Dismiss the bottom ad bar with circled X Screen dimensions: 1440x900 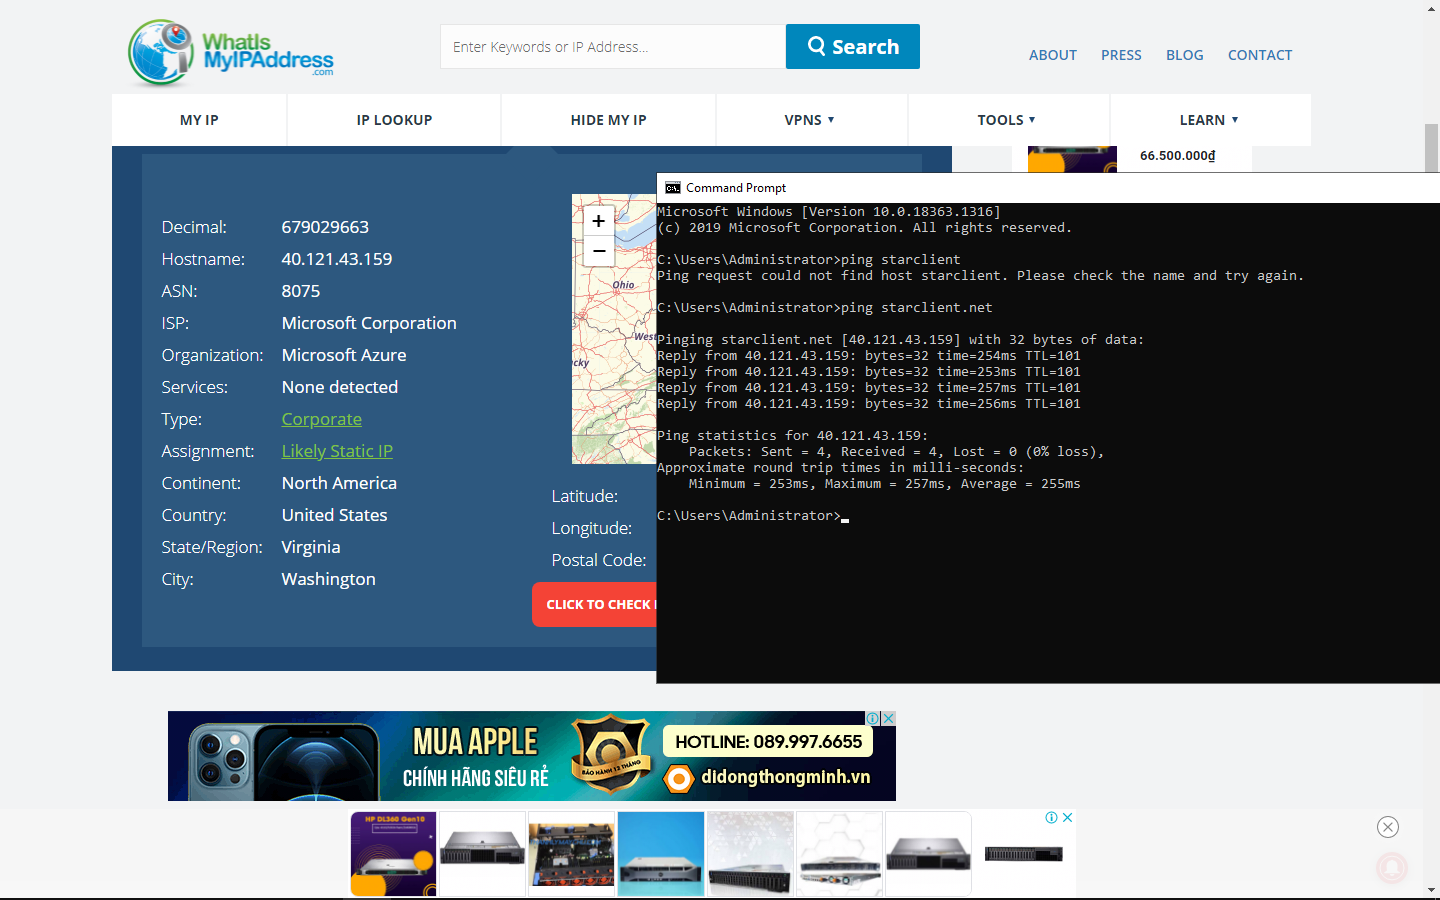tap(1388, 827)
